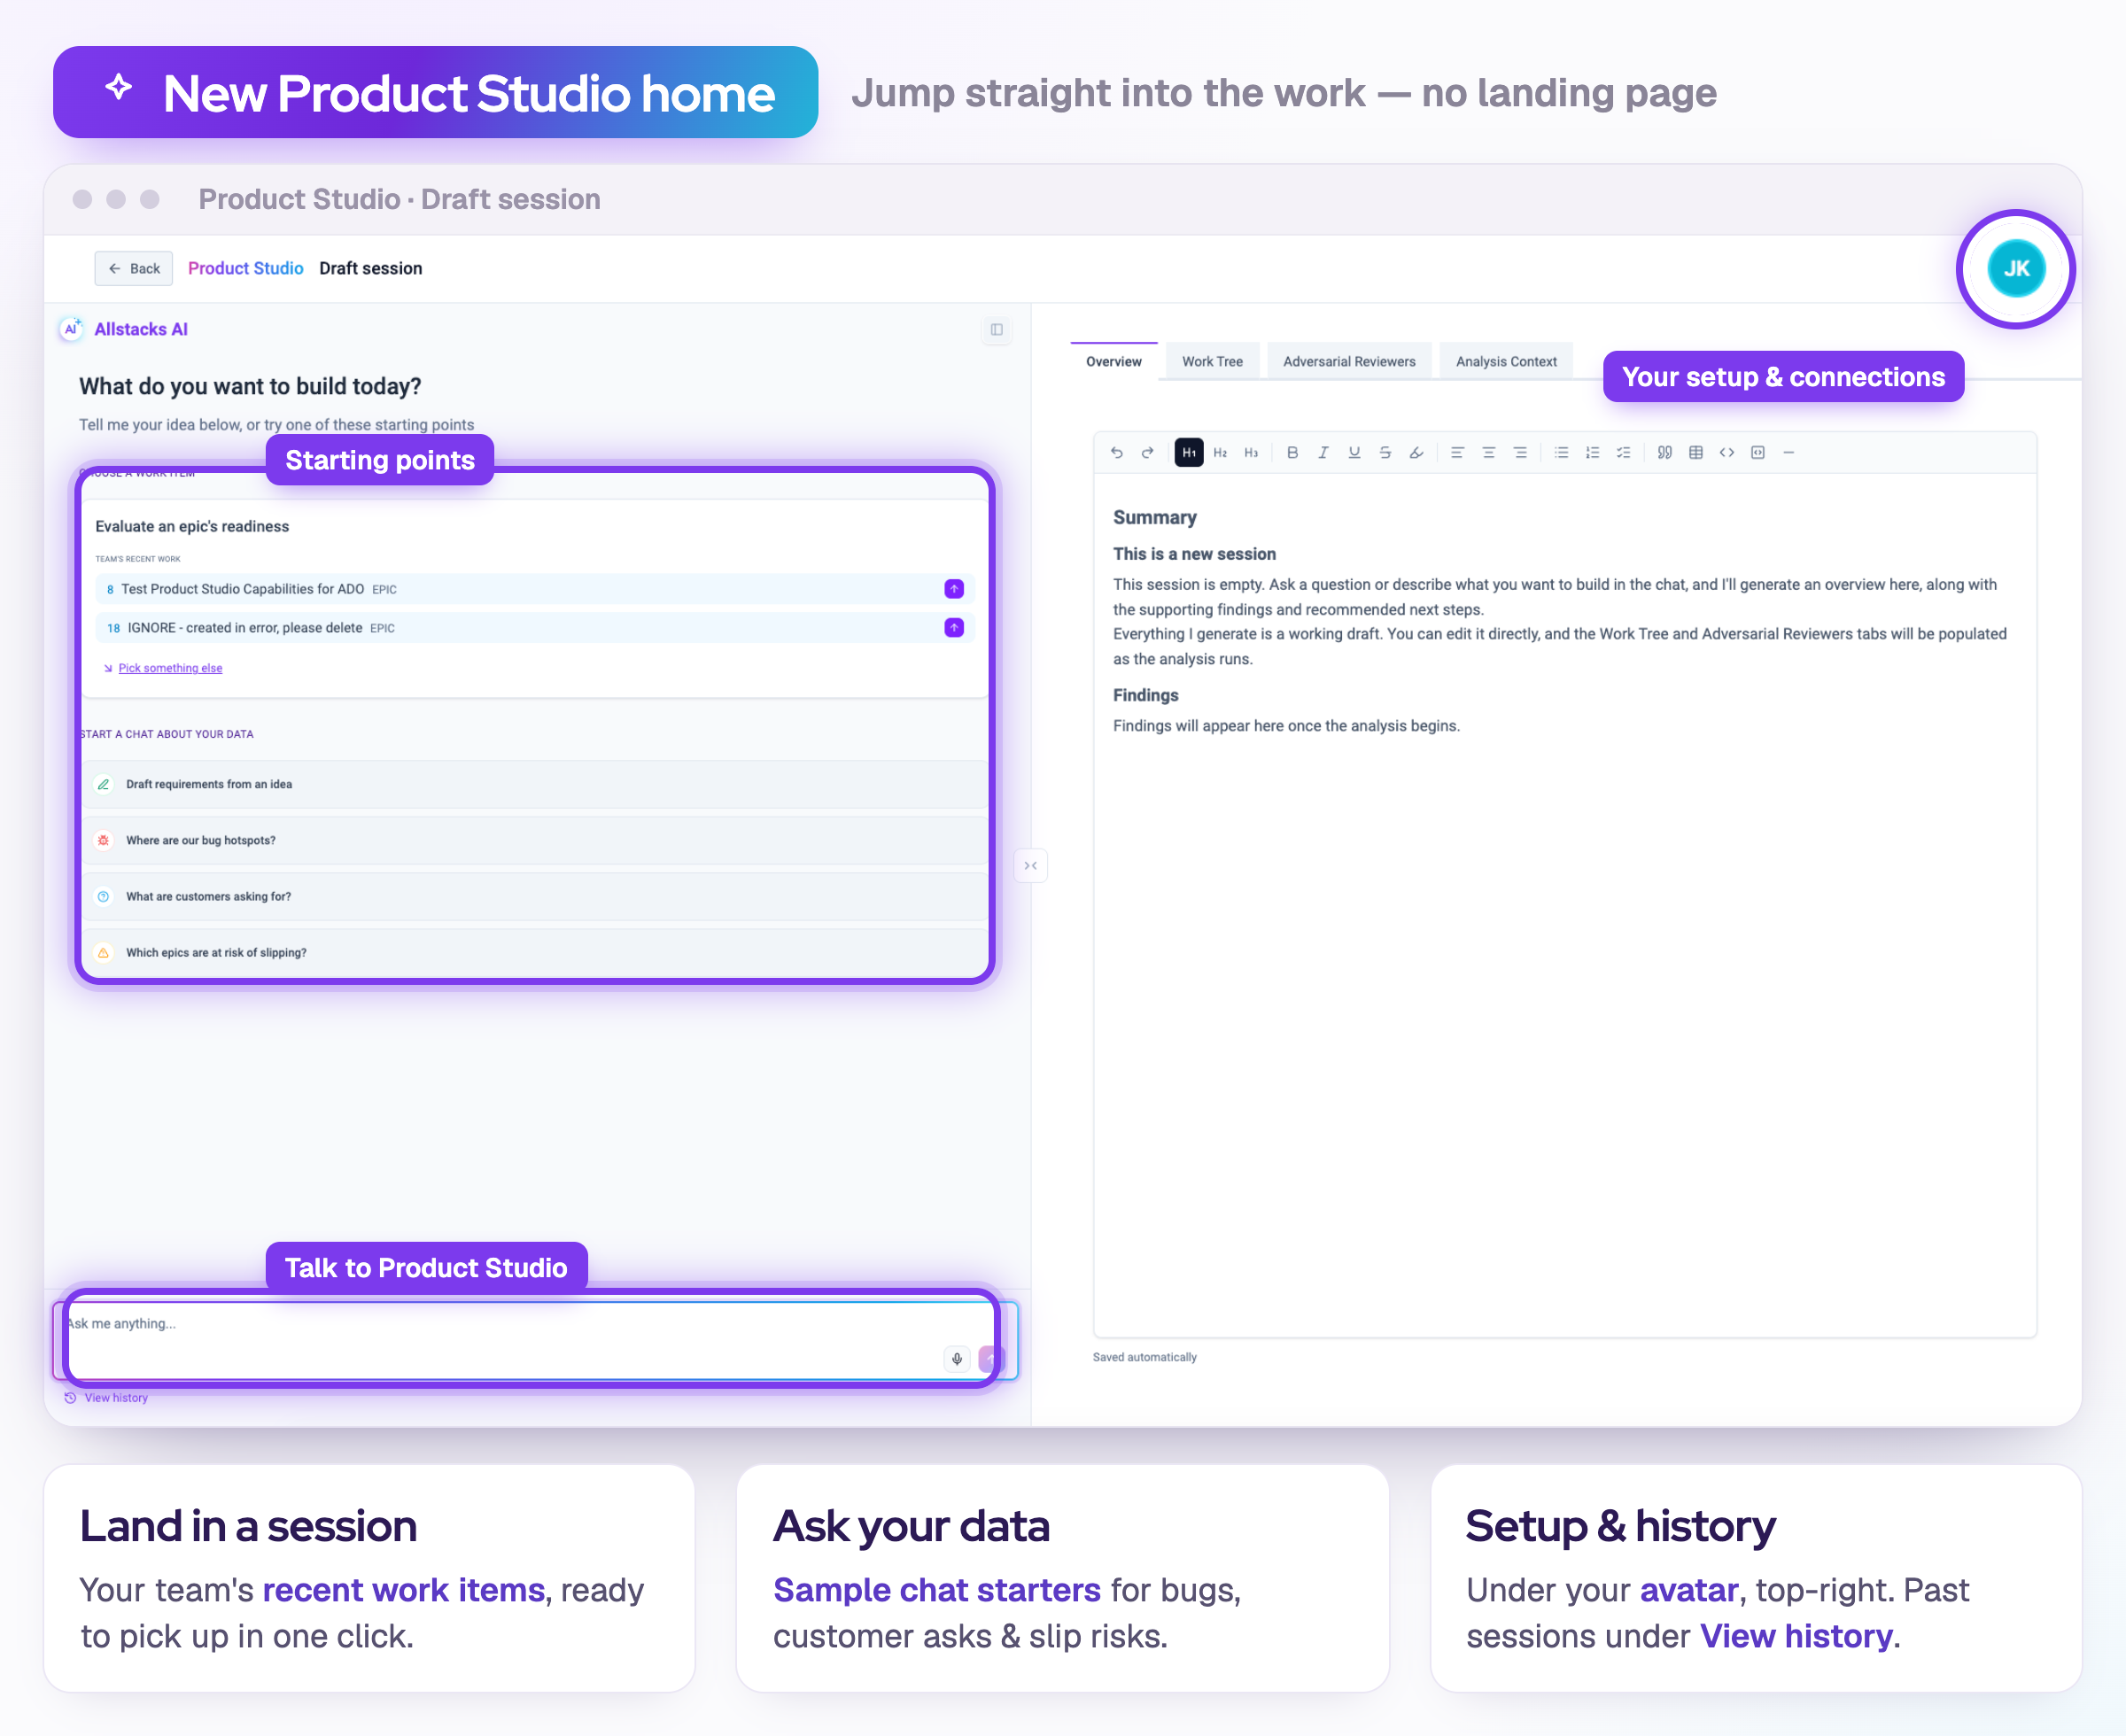This screenshot has height=1736, width=2126.
Task: Toggle italic formatting
Action: tap(1323, 453)
